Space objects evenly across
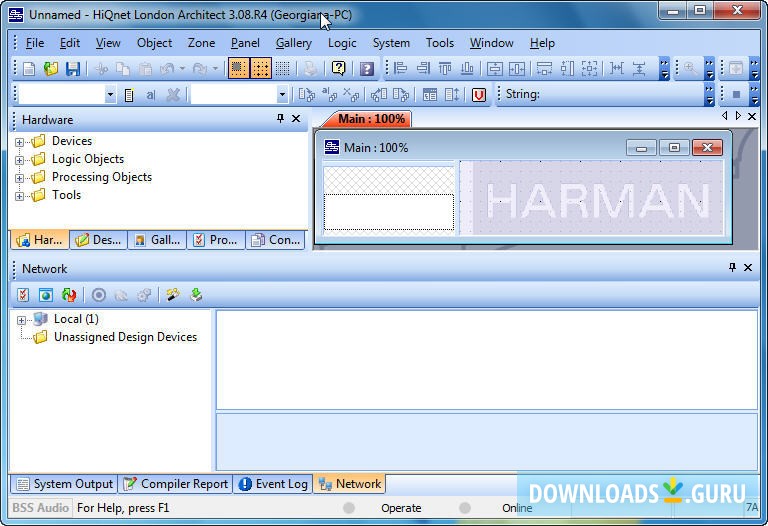This screenshot has width=768, height=526. tap(617, 69)
